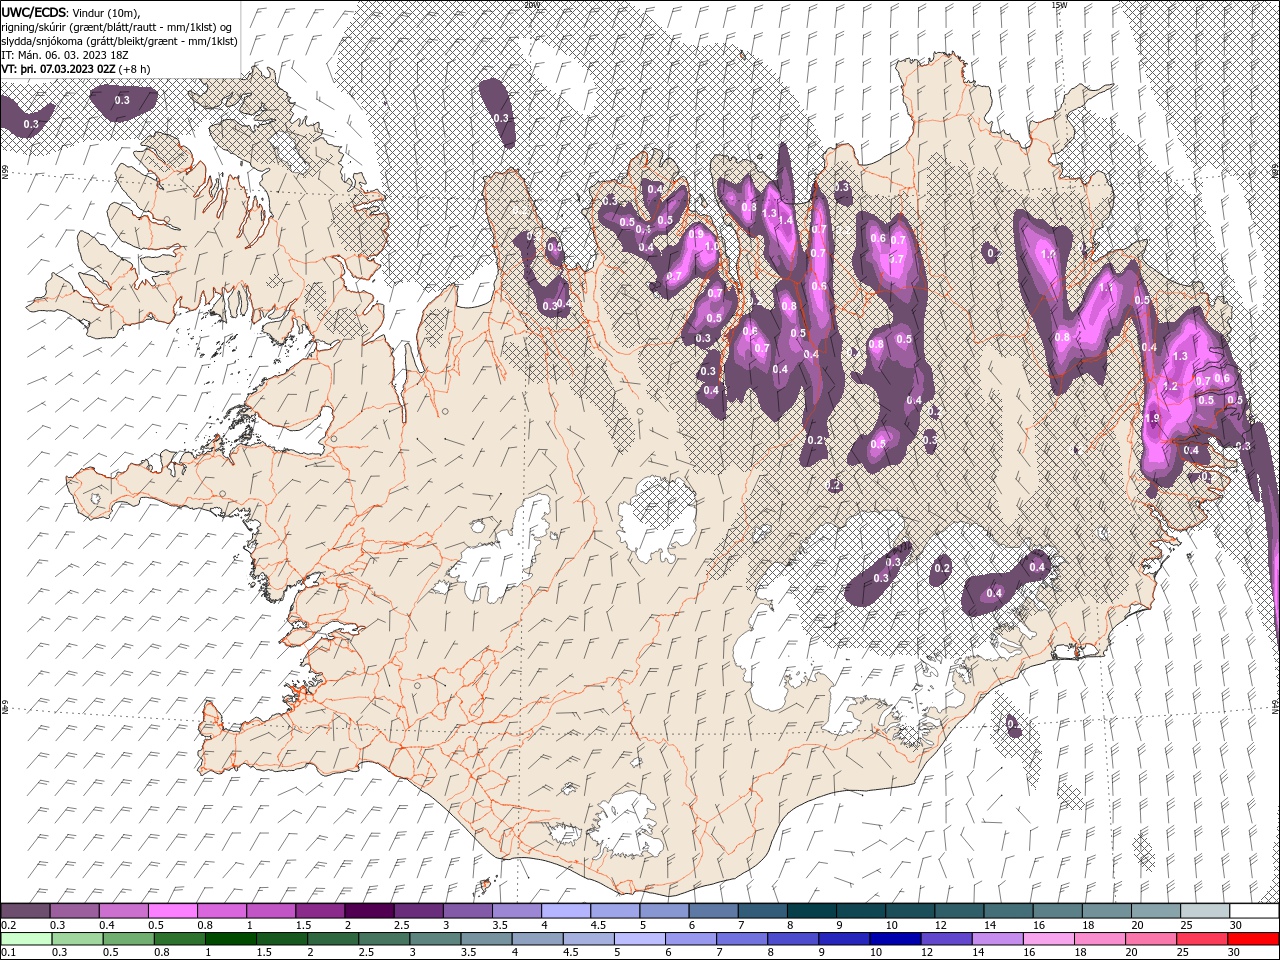Select the bright red swatch after rain 30
Image resolution: width=1280 pixels, height=960 pixels.
coord(1254,939)
